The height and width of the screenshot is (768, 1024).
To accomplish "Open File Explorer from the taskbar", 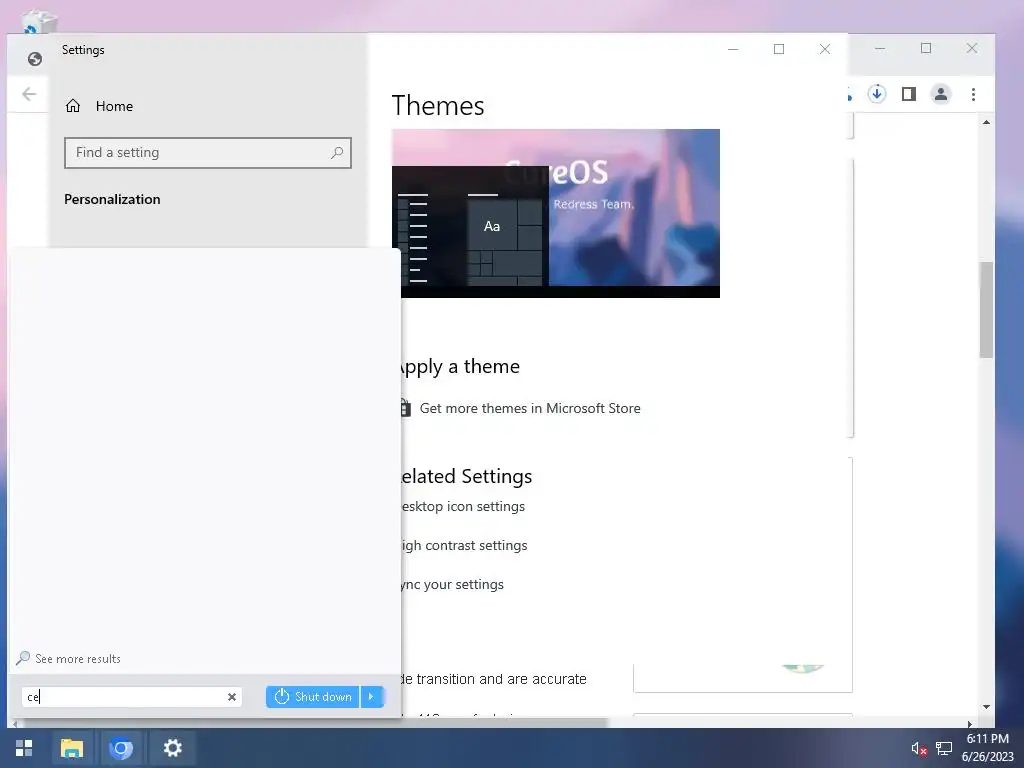I will (x=72, y=748).
